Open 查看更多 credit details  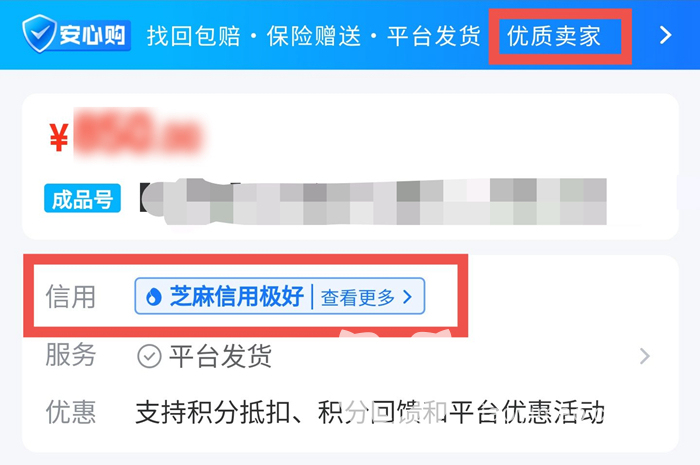click(358, 297)
